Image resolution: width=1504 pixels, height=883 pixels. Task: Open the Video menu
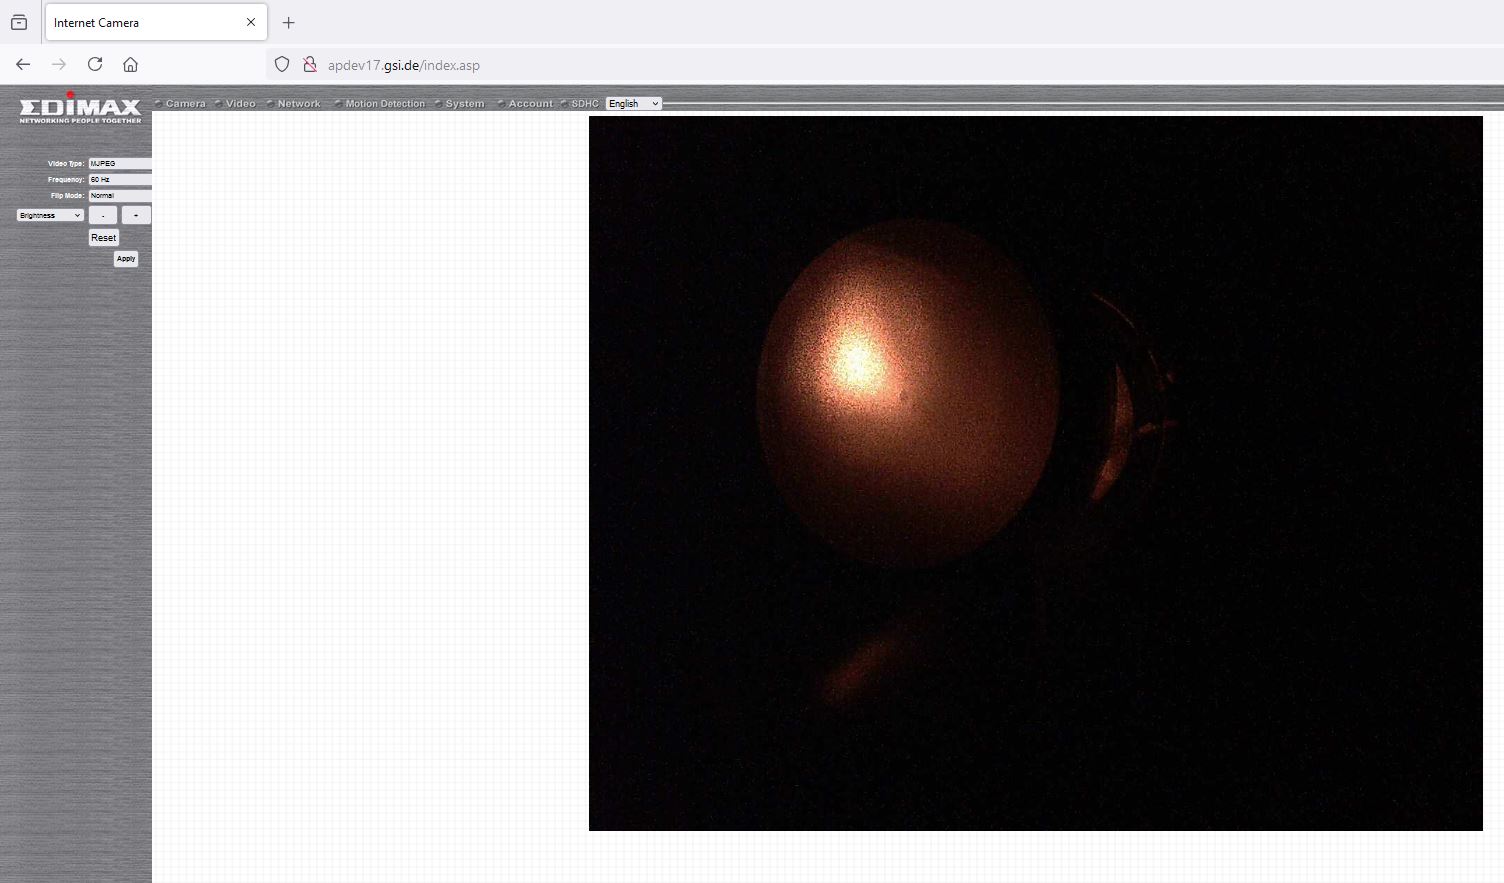(x=240, y=104)
